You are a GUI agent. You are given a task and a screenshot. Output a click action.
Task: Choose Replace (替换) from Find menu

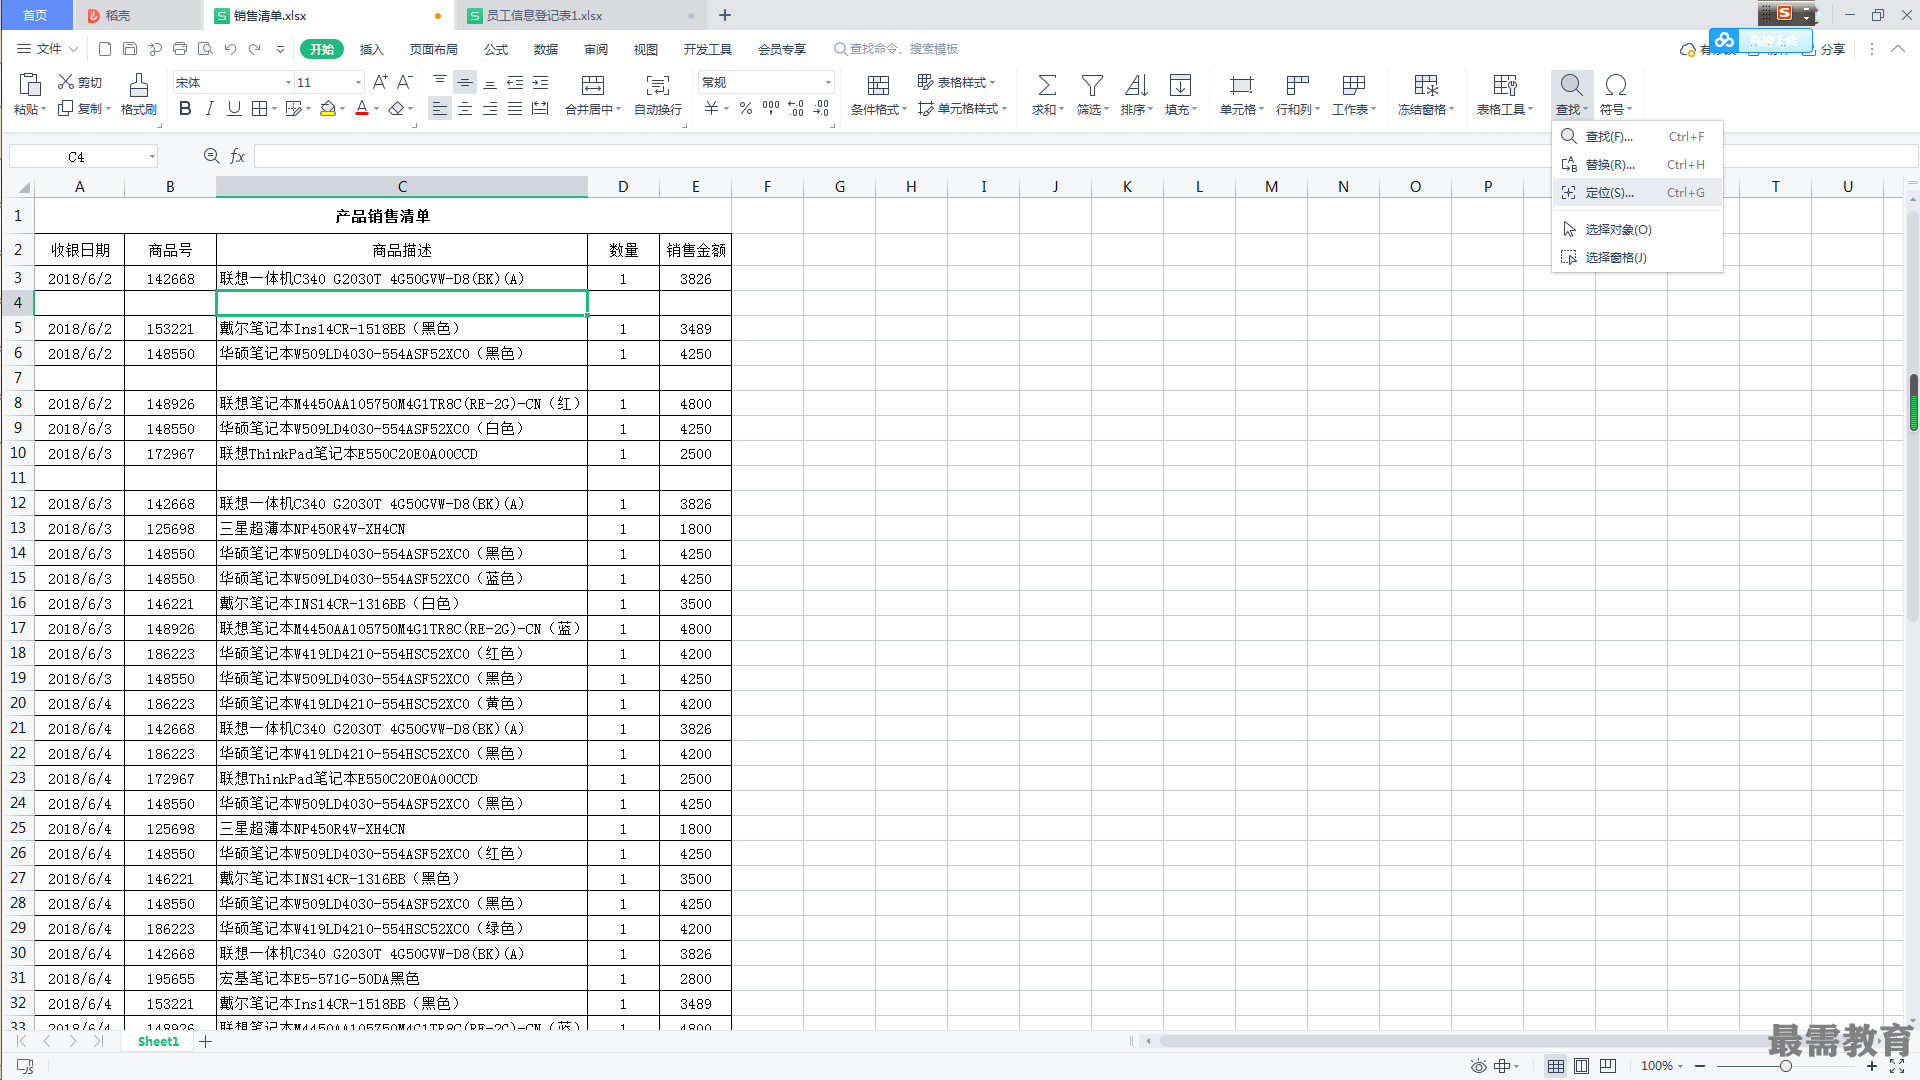tap(1637, 165)
